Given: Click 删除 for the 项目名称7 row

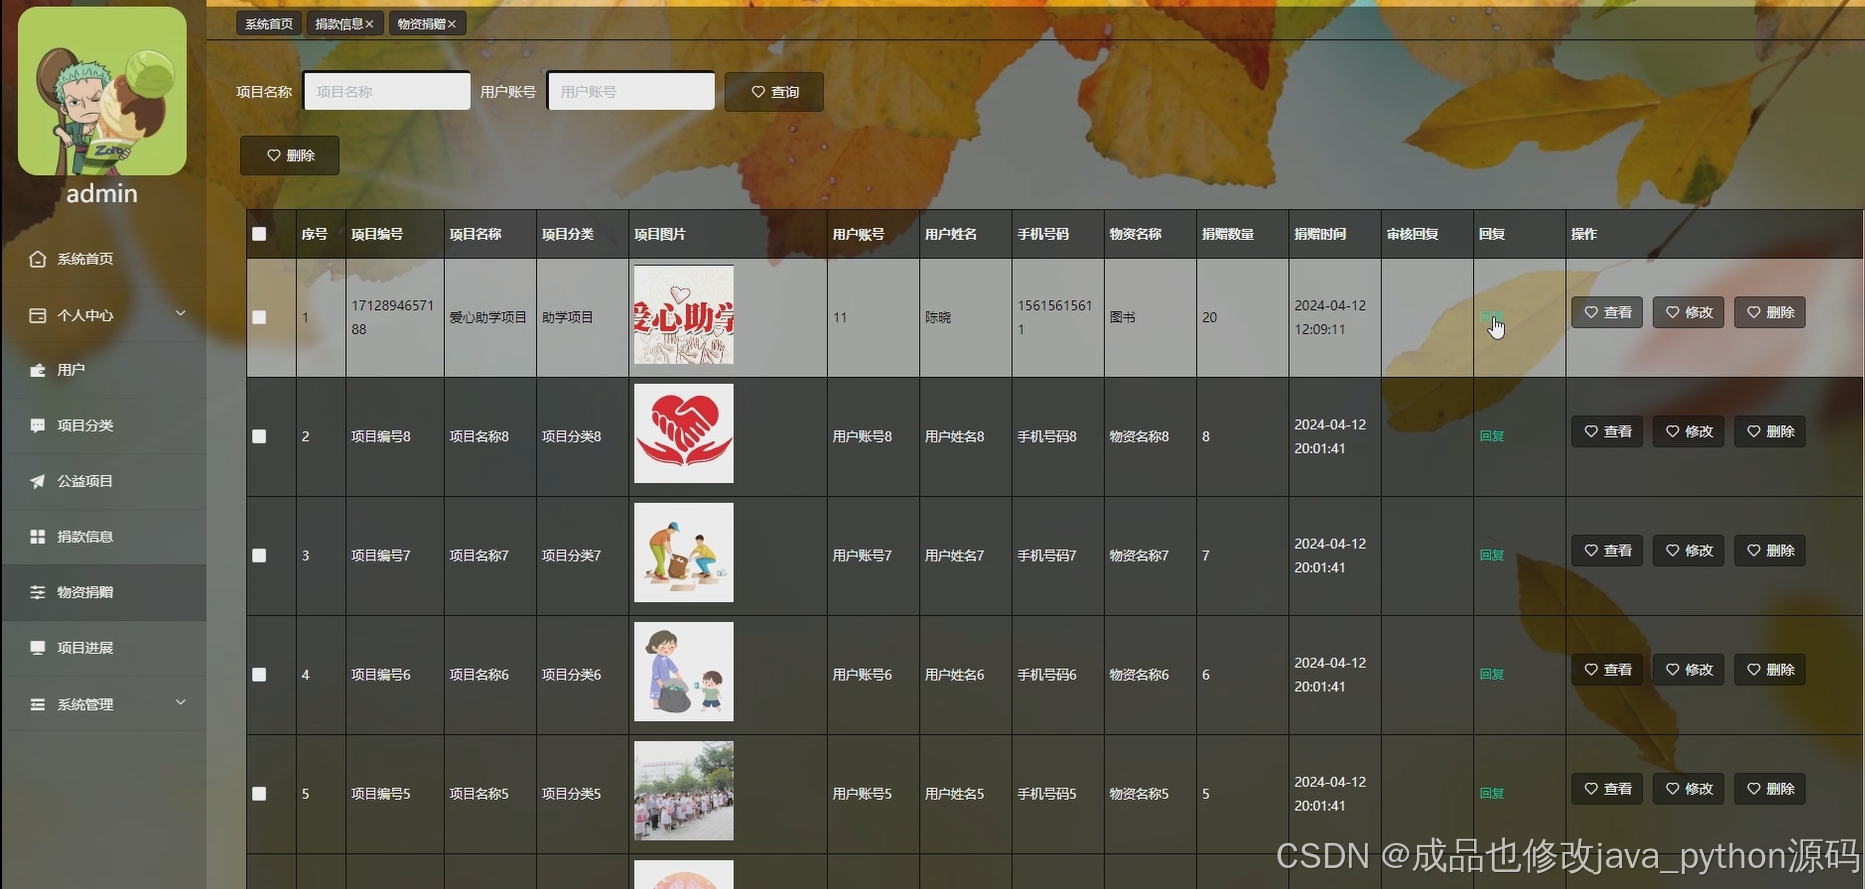Looking at the screenshot, I should coord(1770,550).
